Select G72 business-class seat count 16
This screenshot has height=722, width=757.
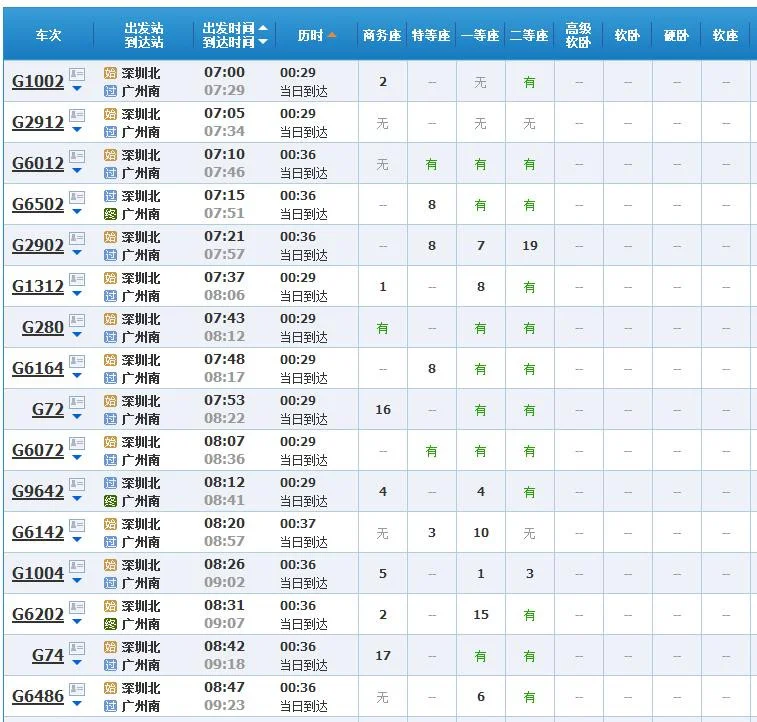(x=383, y=410)
